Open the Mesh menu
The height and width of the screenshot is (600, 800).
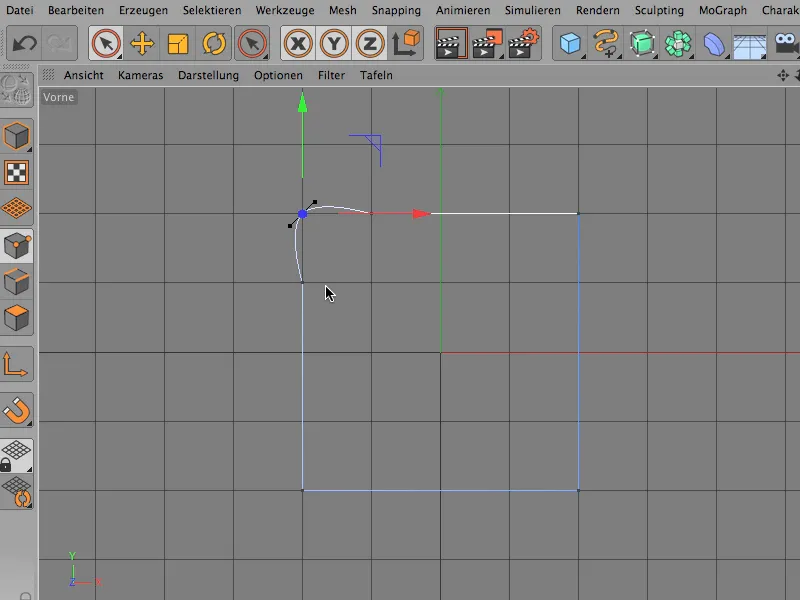[x=343, y=10]
